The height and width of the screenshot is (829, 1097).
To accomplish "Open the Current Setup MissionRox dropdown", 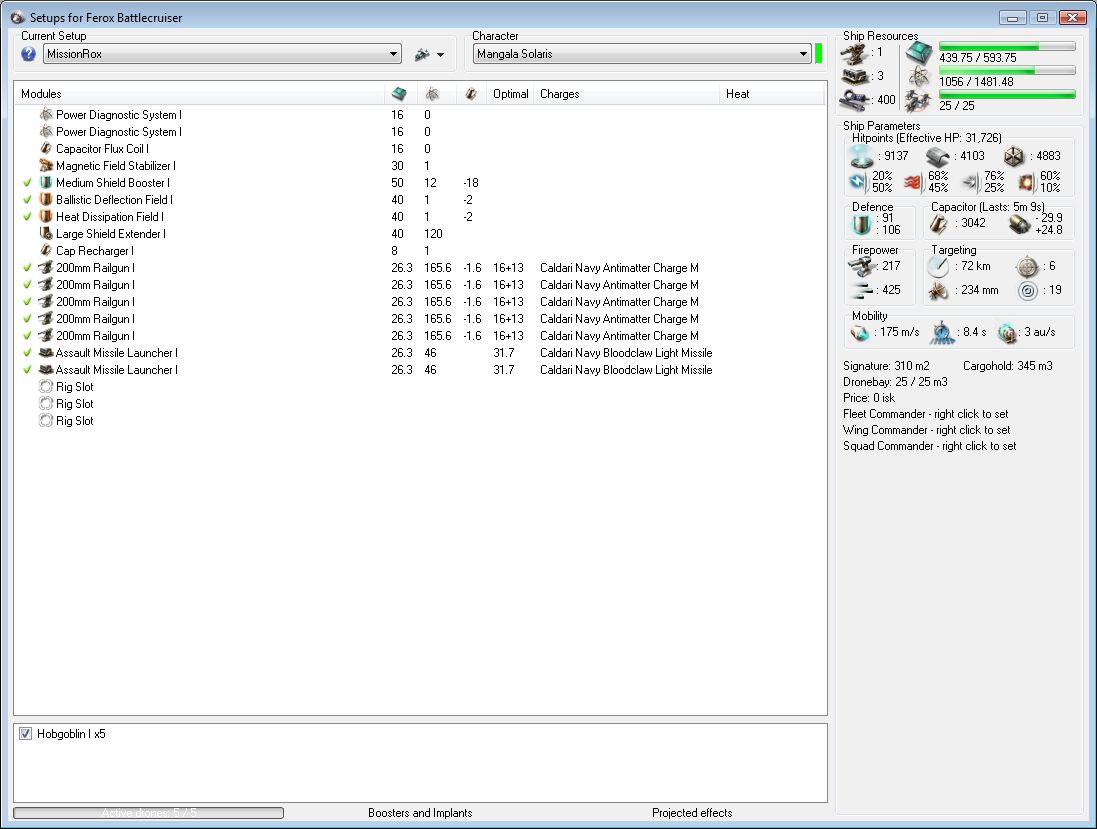I will click(x=393, y=54).
